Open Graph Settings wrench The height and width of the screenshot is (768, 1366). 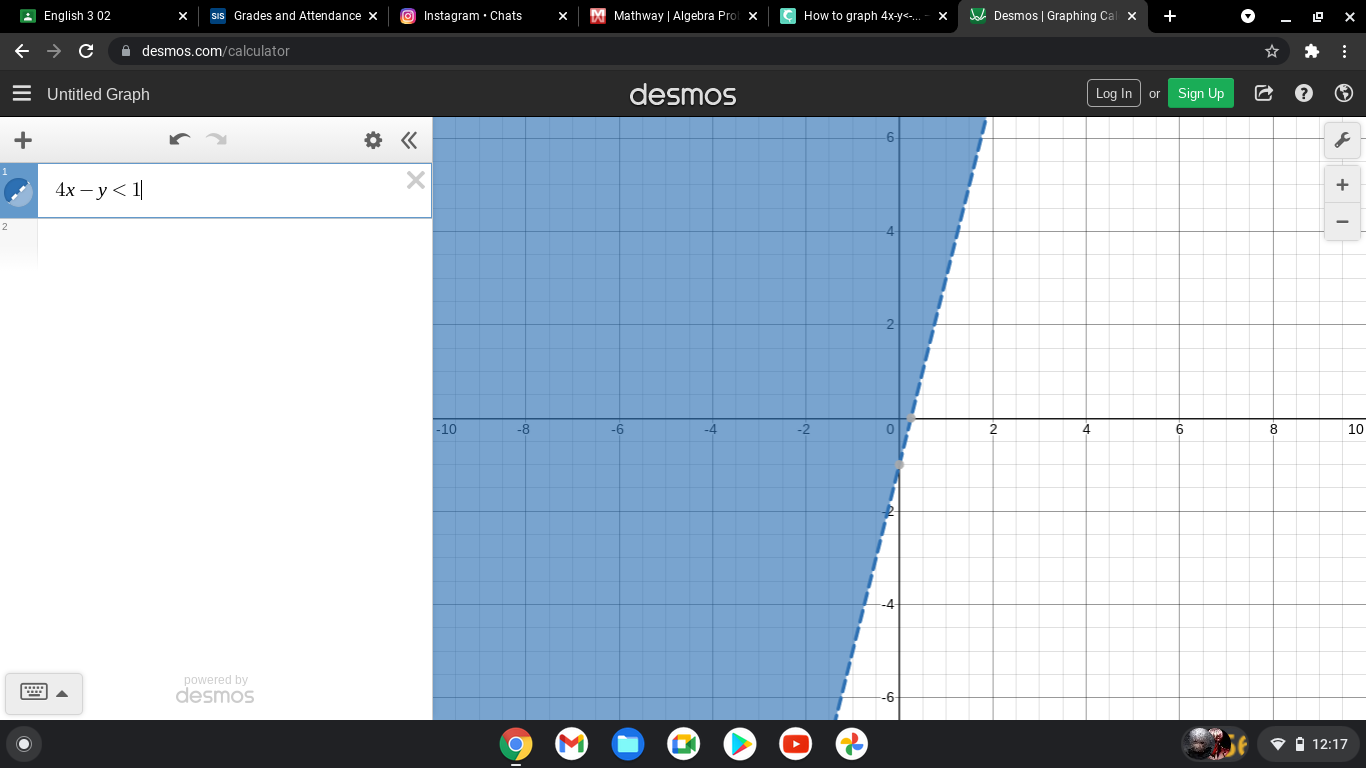1342,140
